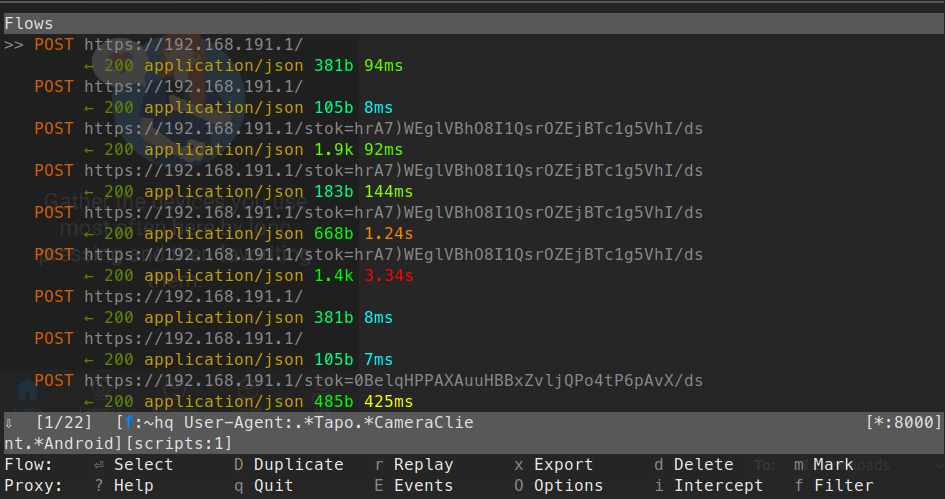This screenshot has width=945, height=499.
Task: Select the response row showing 381b 94ms
Action: tap(243, 66)
